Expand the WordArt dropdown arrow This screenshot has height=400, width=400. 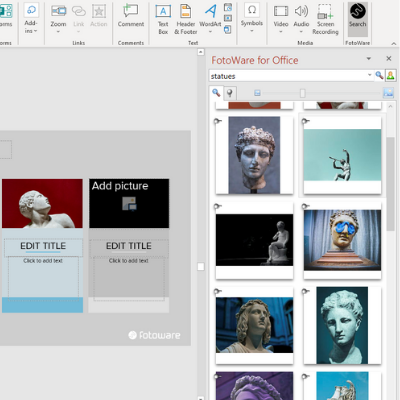click(x=210, y=32)
